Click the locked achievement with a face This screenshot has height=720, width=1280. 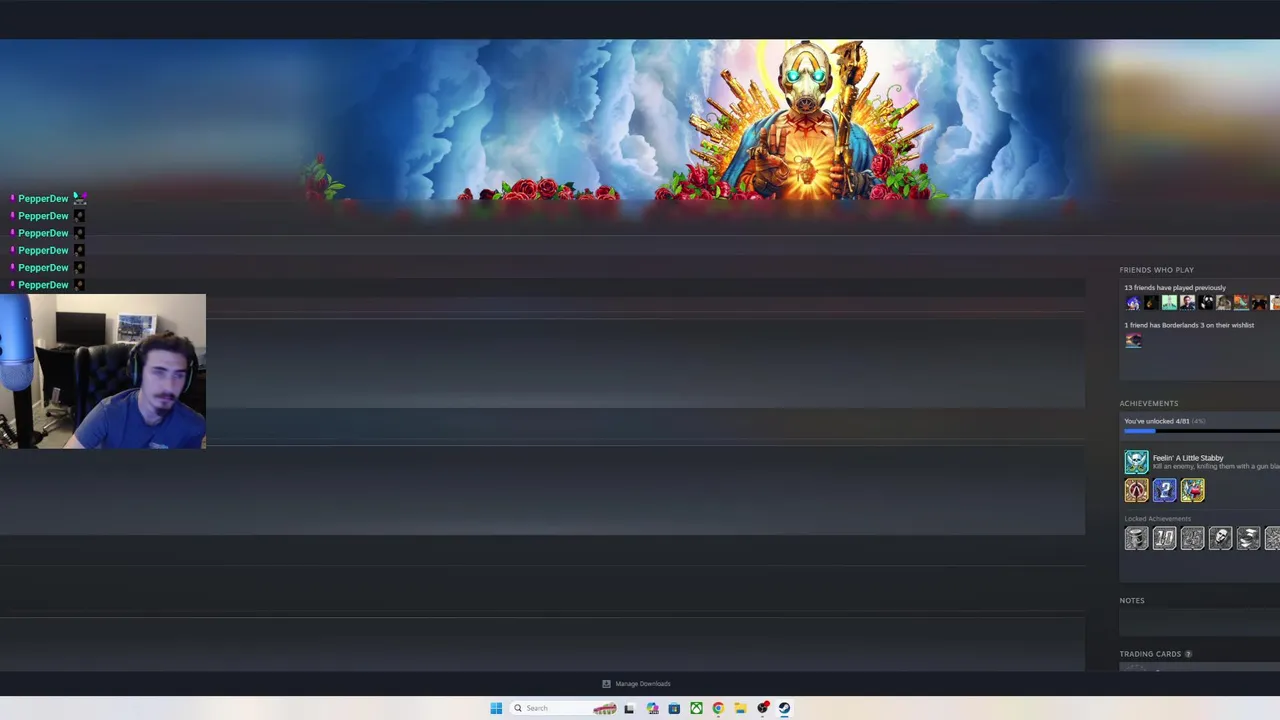(1220, 539)
